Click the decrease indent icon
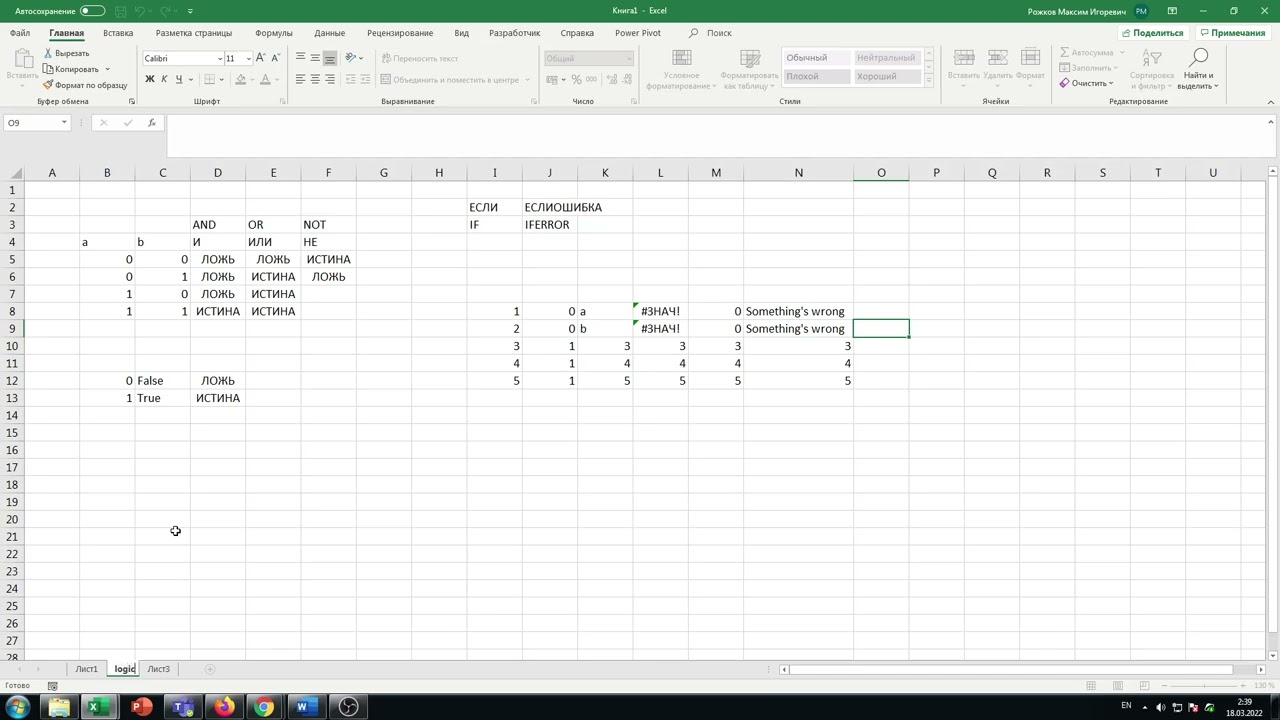The height and width of the screenshot is (720, 1280). (x=350, y=79)
